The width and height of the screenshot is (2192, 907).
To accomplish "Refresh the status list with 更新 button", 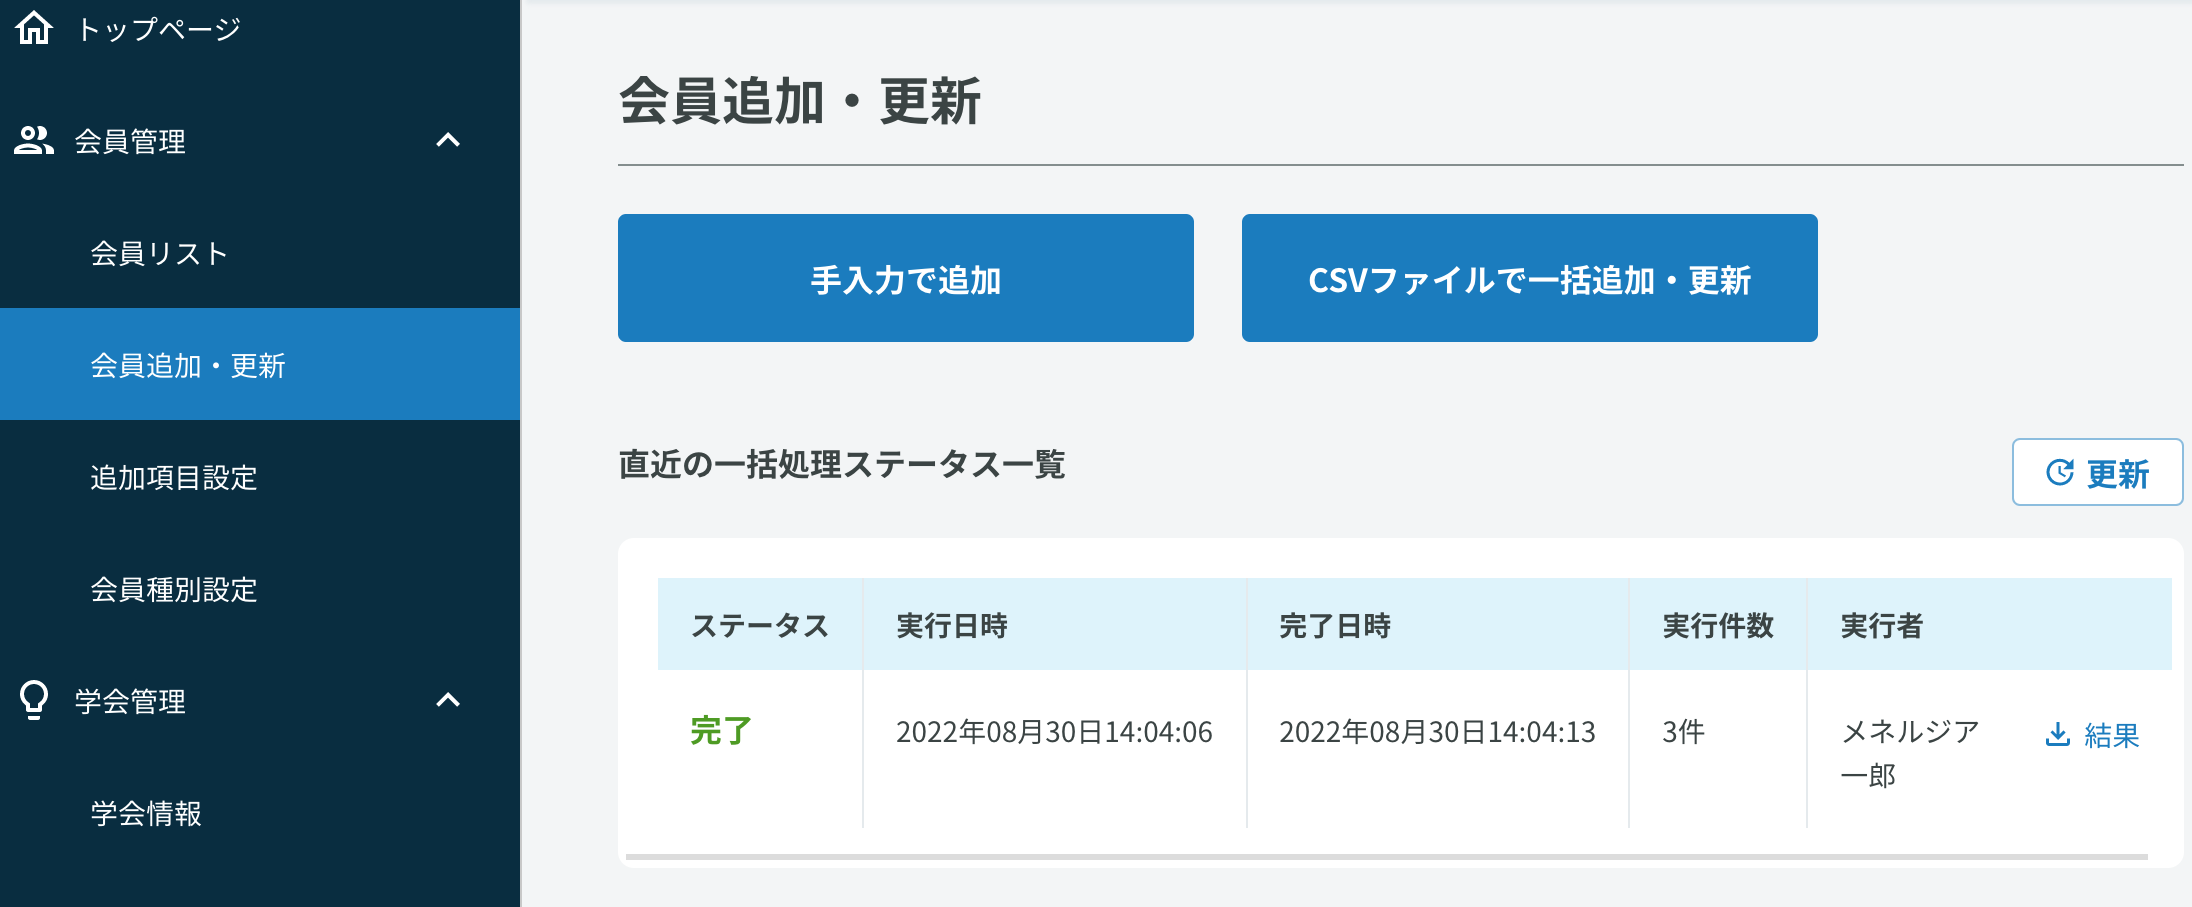I will point(2097,473).
